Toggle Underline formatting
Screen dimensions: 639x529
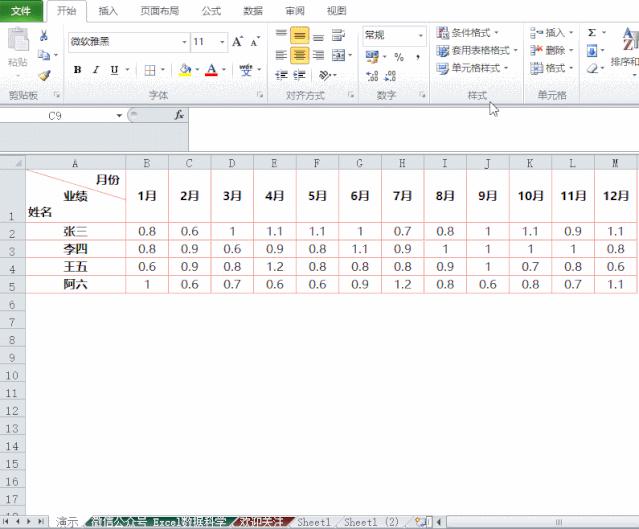pyautogui.click(x=115, y=70)
